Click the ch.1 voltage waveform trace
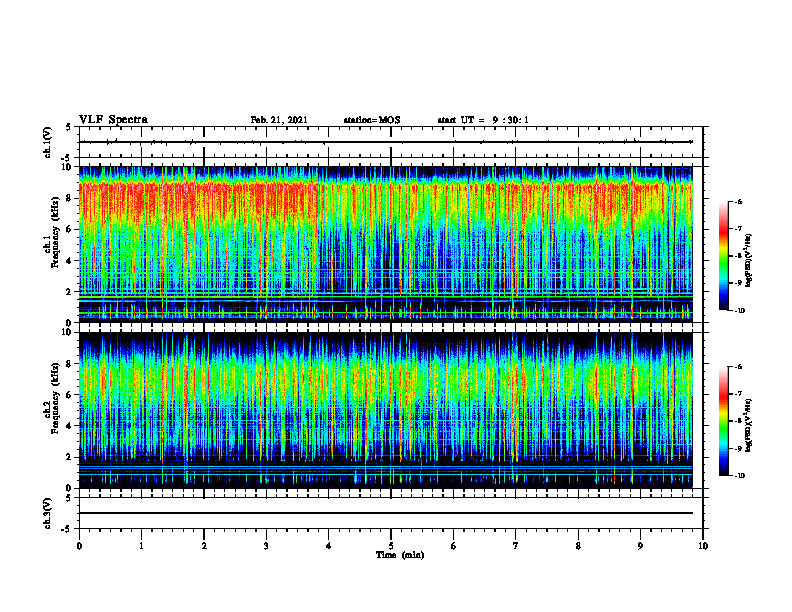The width and height of the screenshot is (792, 612). 385,142
